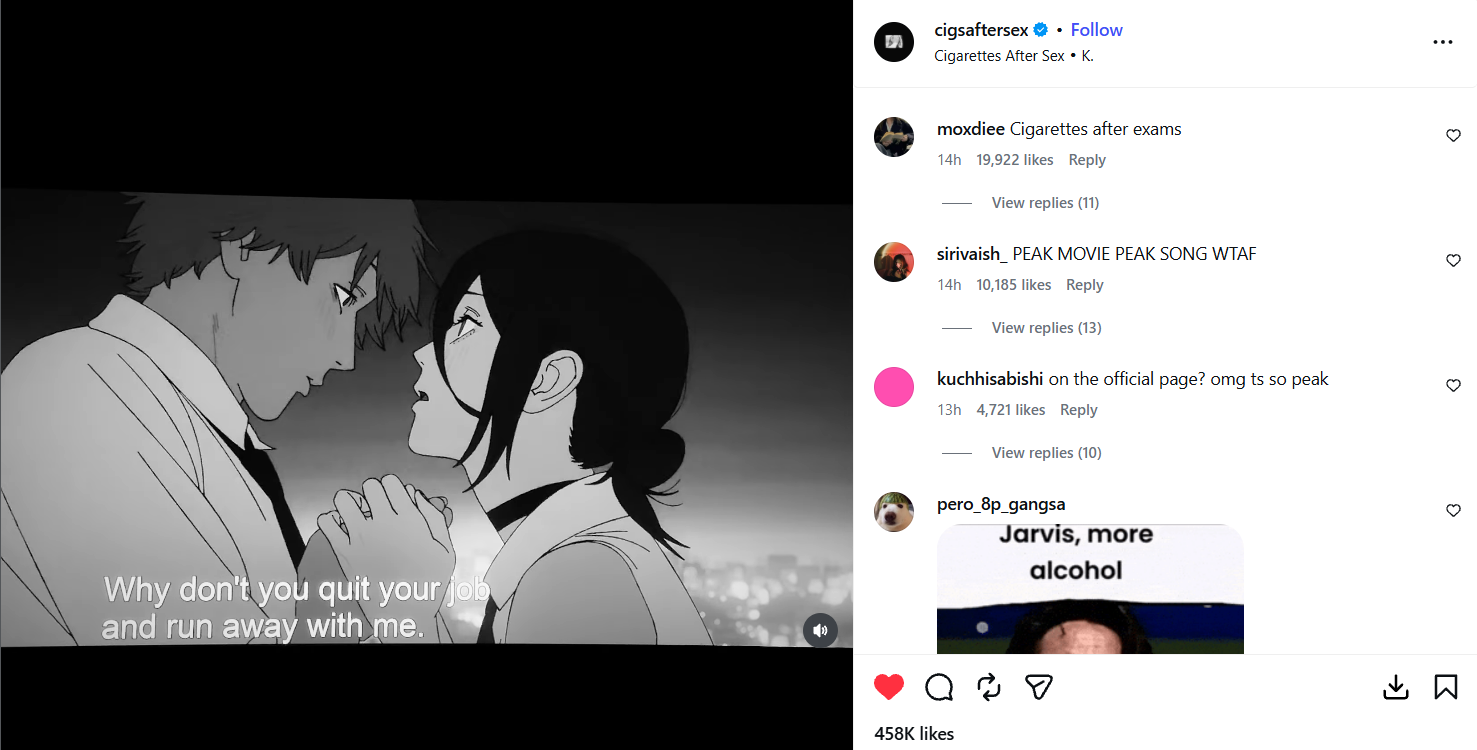Open the three-dot more options menu
Viewport: 1477px width, 750px height.
1442,42
